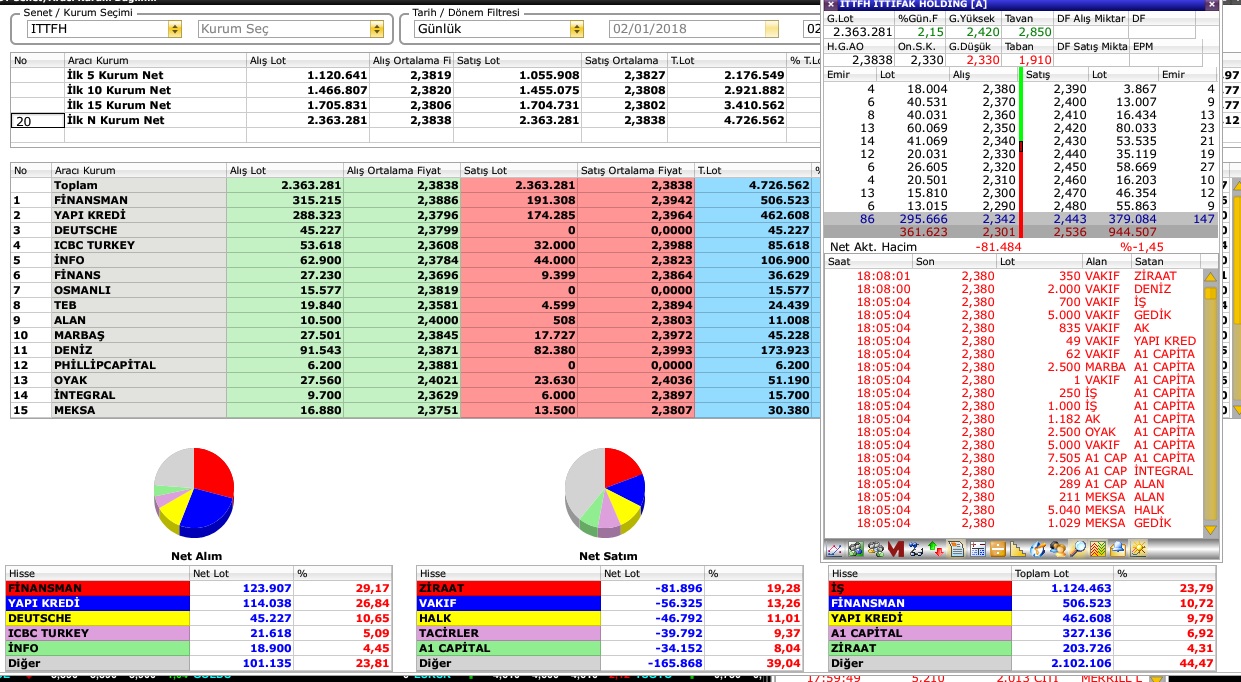
Task: Click the yellow staircase depth icon
Action: [1017, 549]
